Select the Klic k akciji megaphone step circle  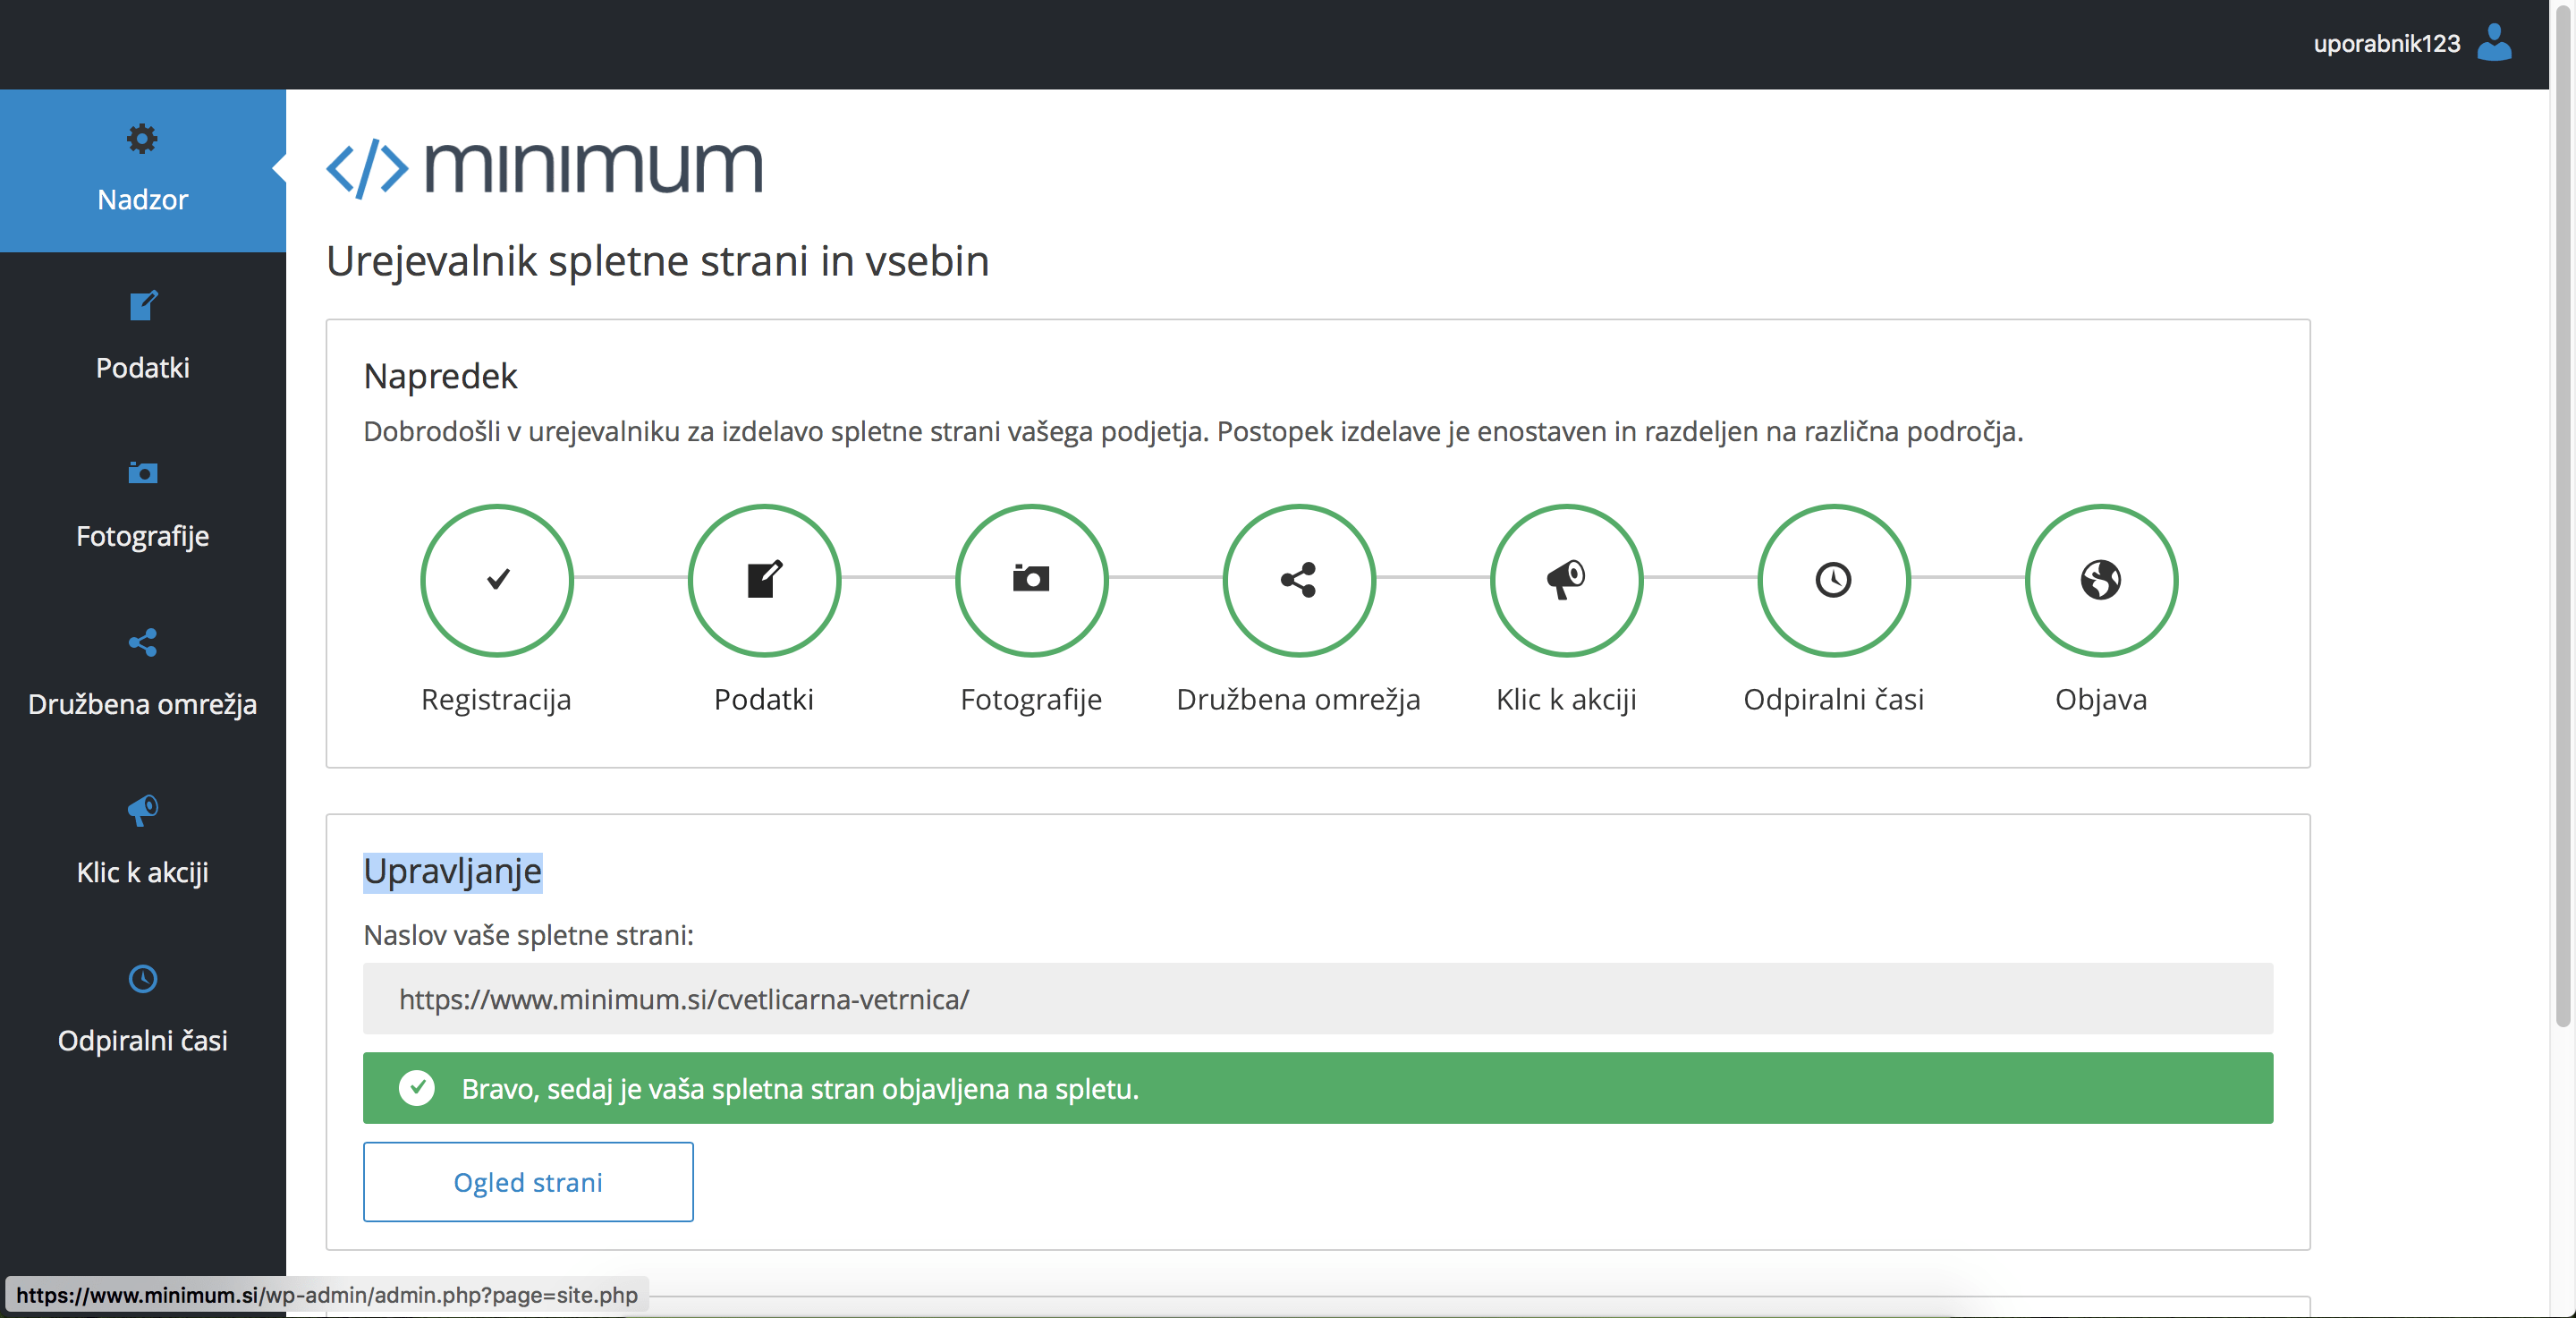[1566, 580]
